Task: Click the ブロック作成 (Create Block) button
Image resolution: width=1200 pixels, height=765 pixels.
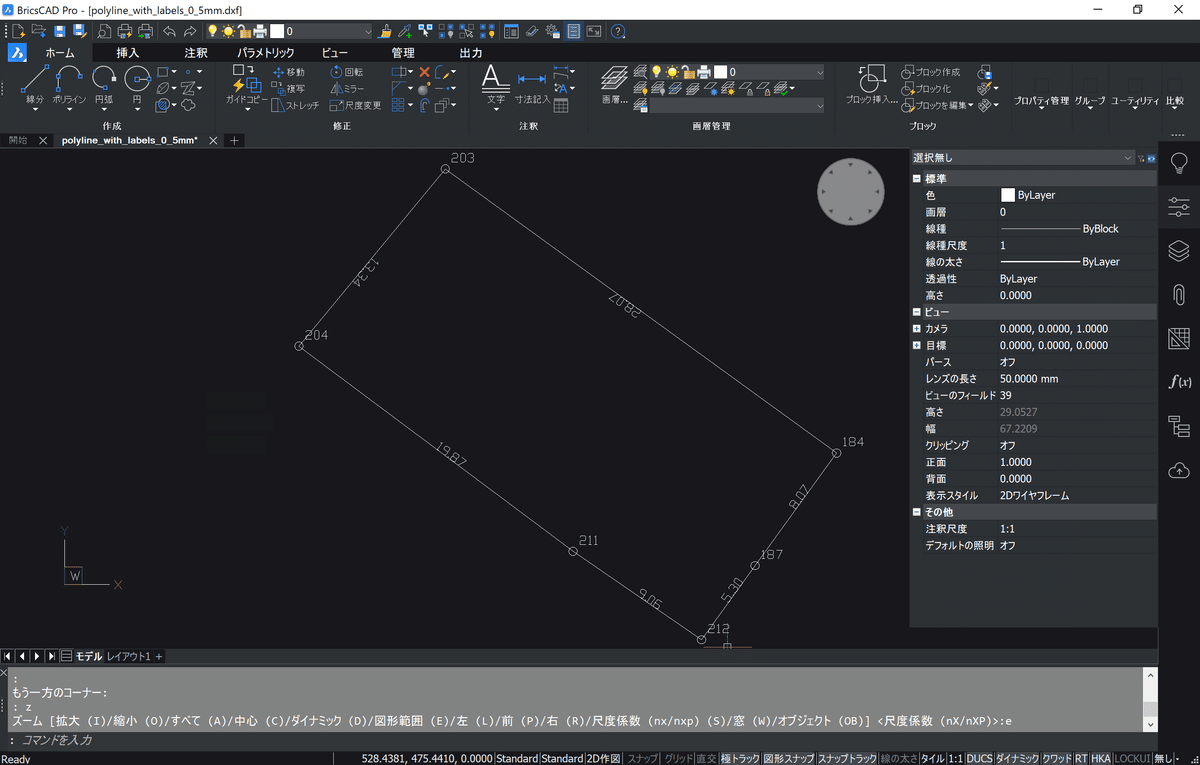Action: [931, 72]
